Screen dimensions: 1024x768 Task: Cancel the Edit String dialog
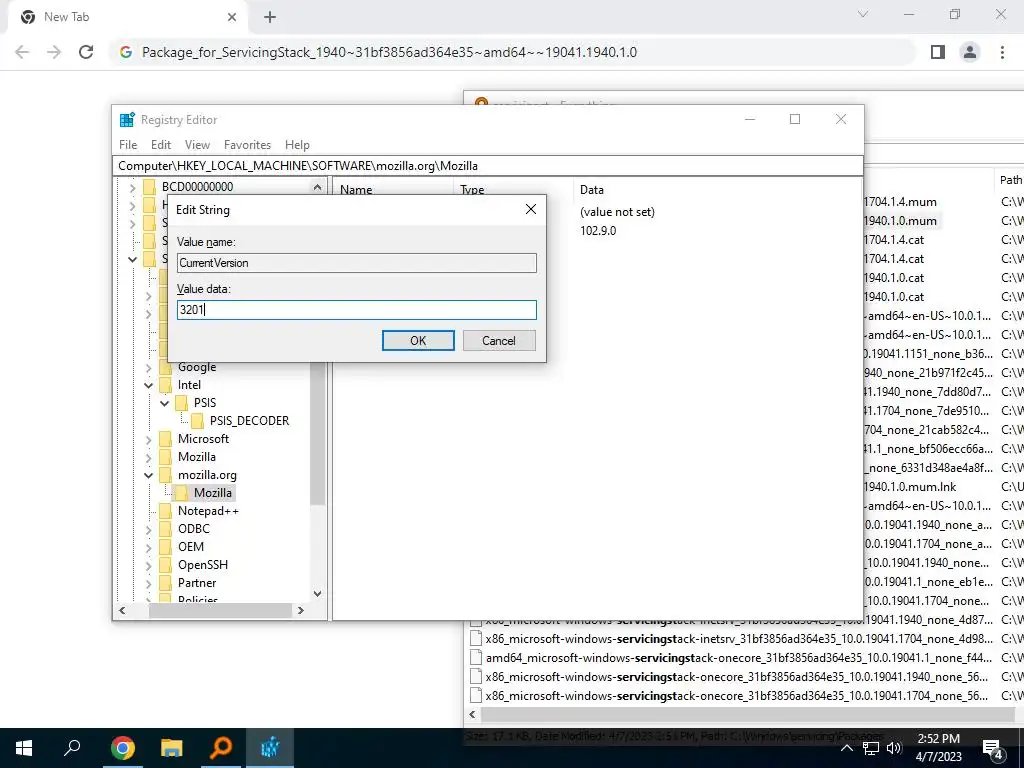tap(499, 340)
